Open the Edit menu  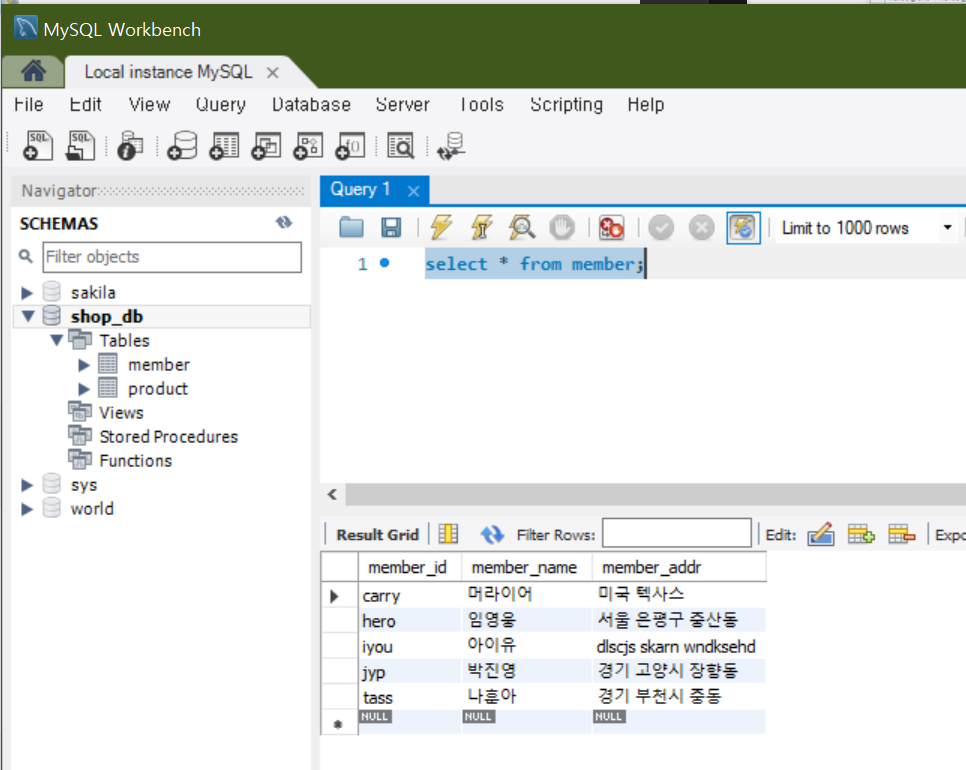click(x=85, y=105)
